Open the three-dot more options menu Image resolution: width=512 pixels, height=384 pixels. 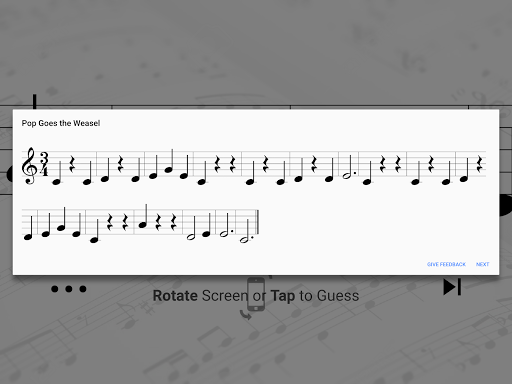pos(69,289)
